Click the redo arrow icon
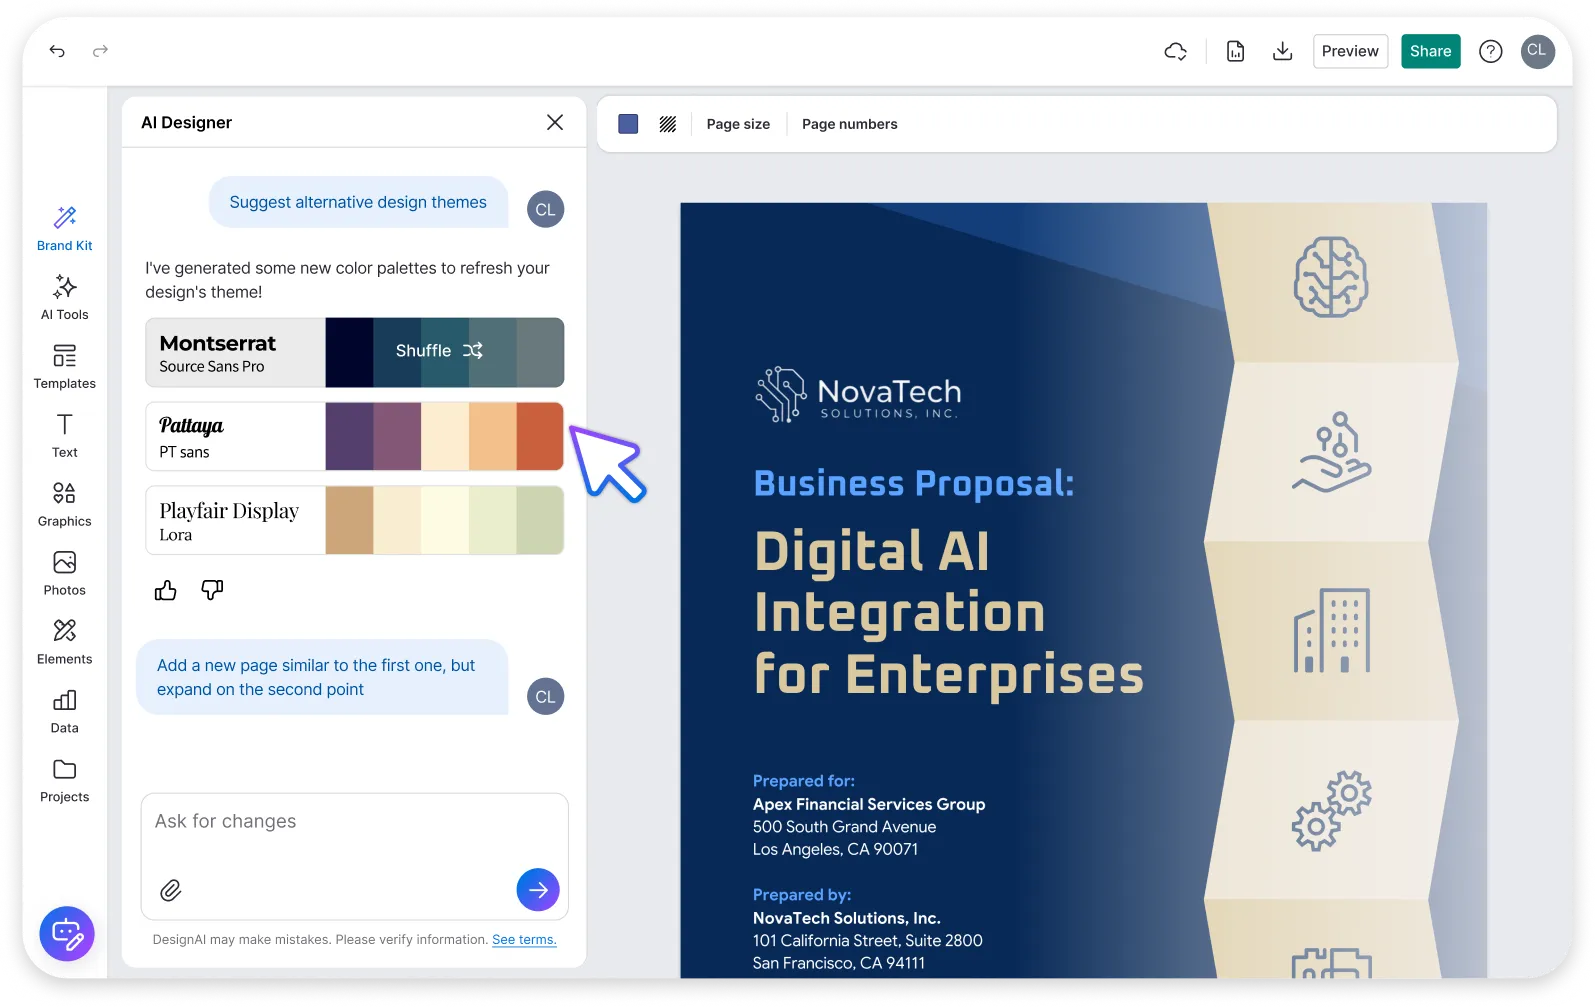 point(100,51)
